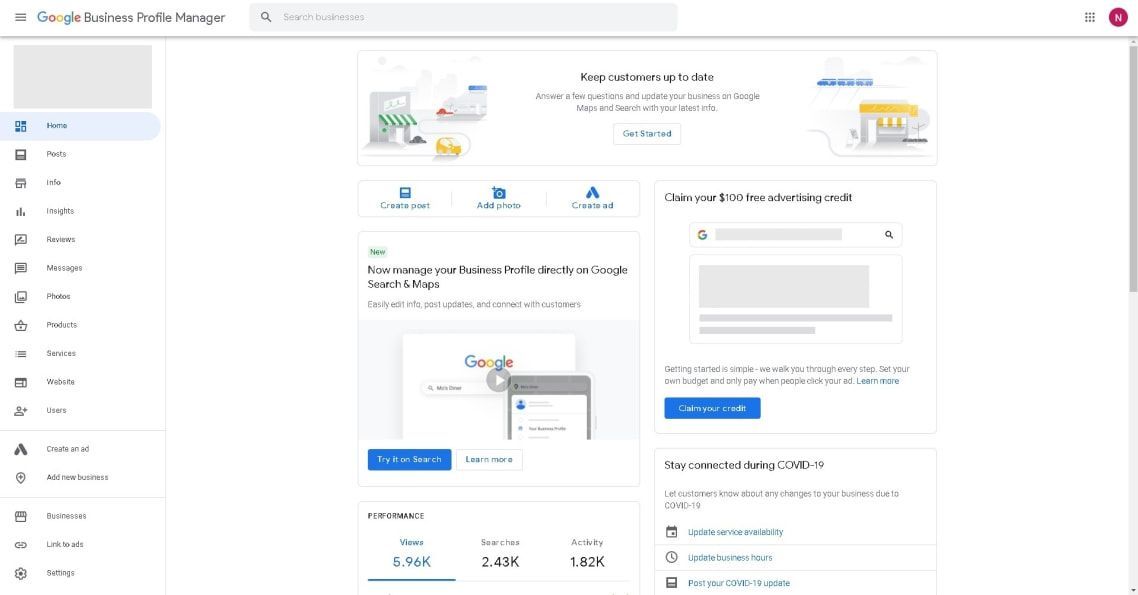Click the Create an ad Google Ads icon

(x=20, y=449)
